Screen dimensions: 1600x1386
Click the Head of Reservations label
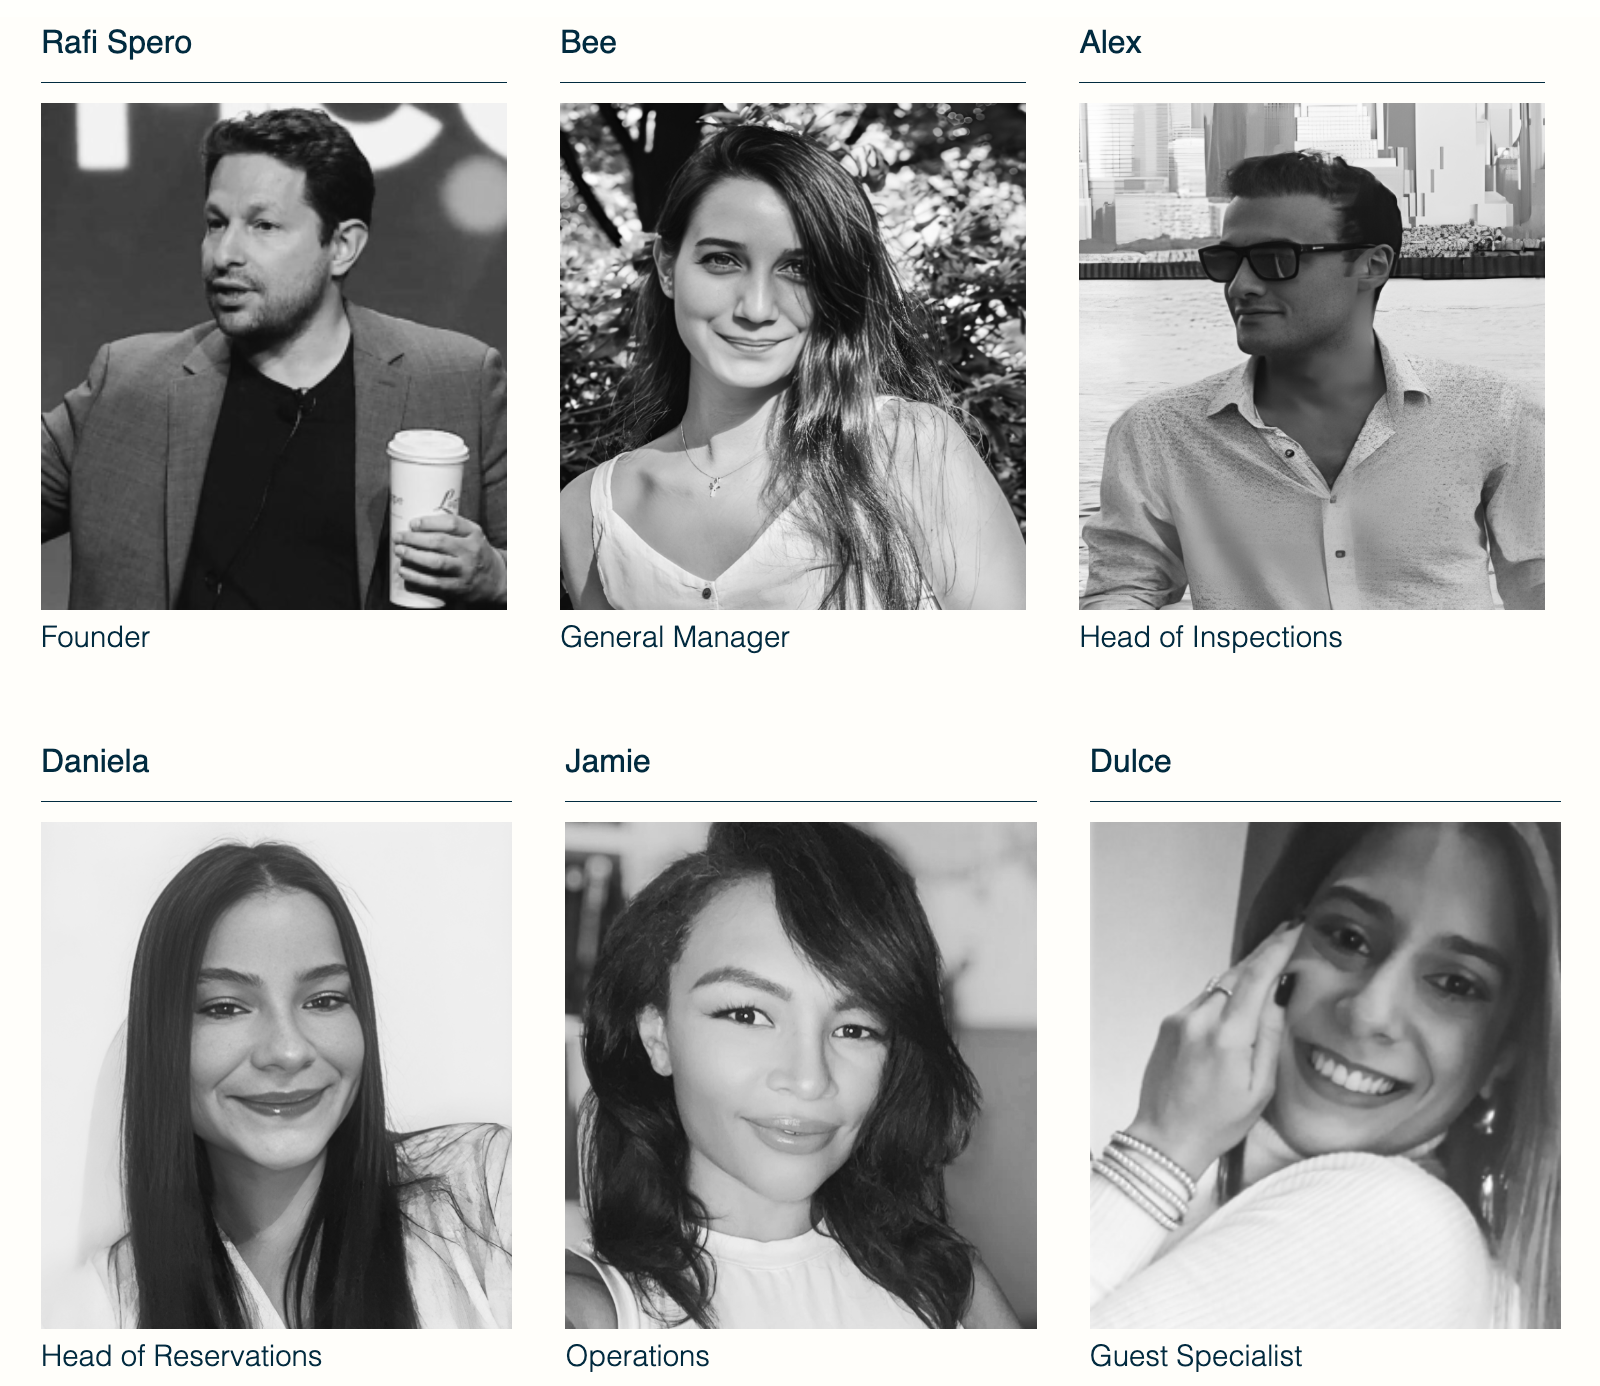point(181,1356)
